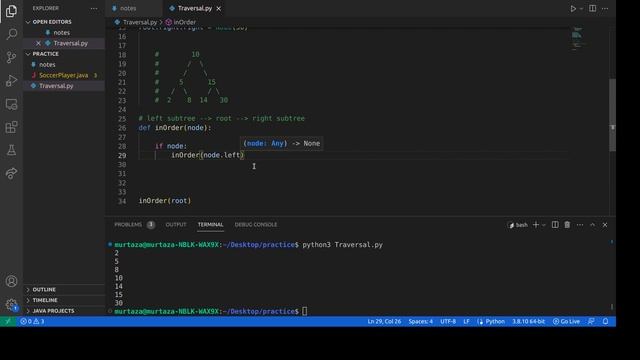Viewport: 640px width, 360px height.
Task: Open SoccerPlayer.java in explorer
Action: [x=63, y=75]
